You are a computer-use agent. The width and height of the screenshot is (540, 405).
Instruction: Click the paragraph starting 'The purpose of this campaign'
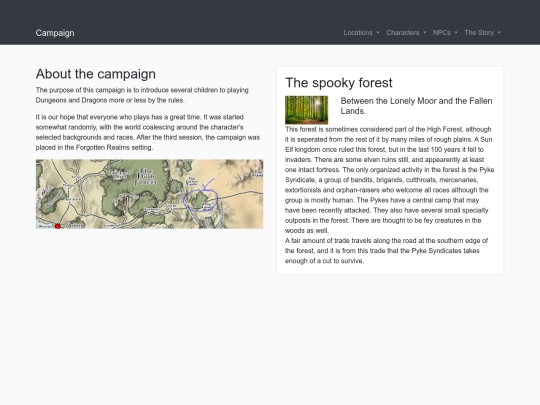142,95
